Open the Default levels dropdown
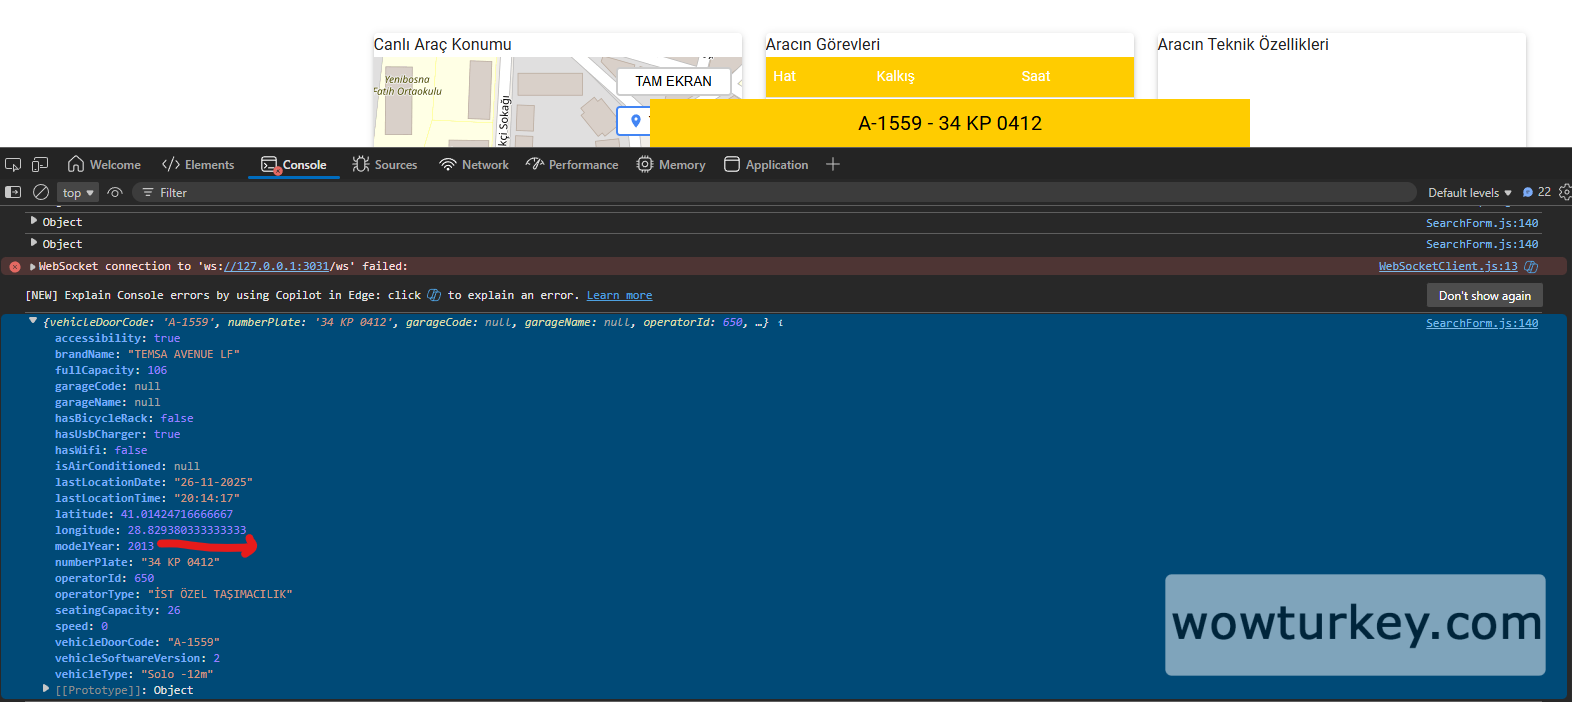This screenshot has height=702, width=1572. [x=1469, y=193]
